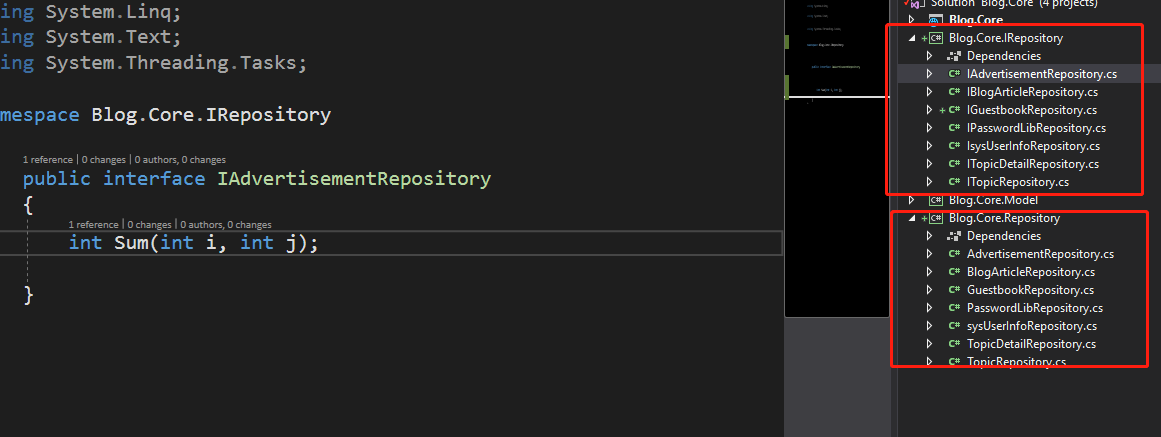1161x437 pixels.
Task: Open BlogArticleRepository.cs from Solution Explorer
Action: pyautogui.click(x=1030, y=272)
